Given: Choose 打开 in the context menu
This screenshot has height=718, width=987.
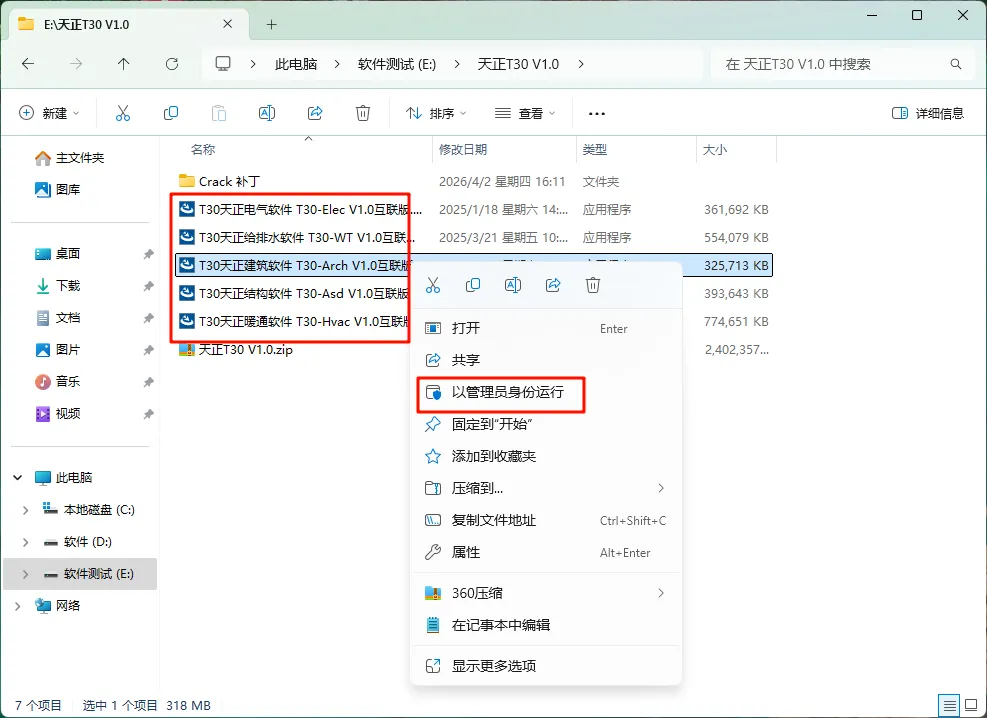Looking at the screenshot, I should [x=546, y=328].
